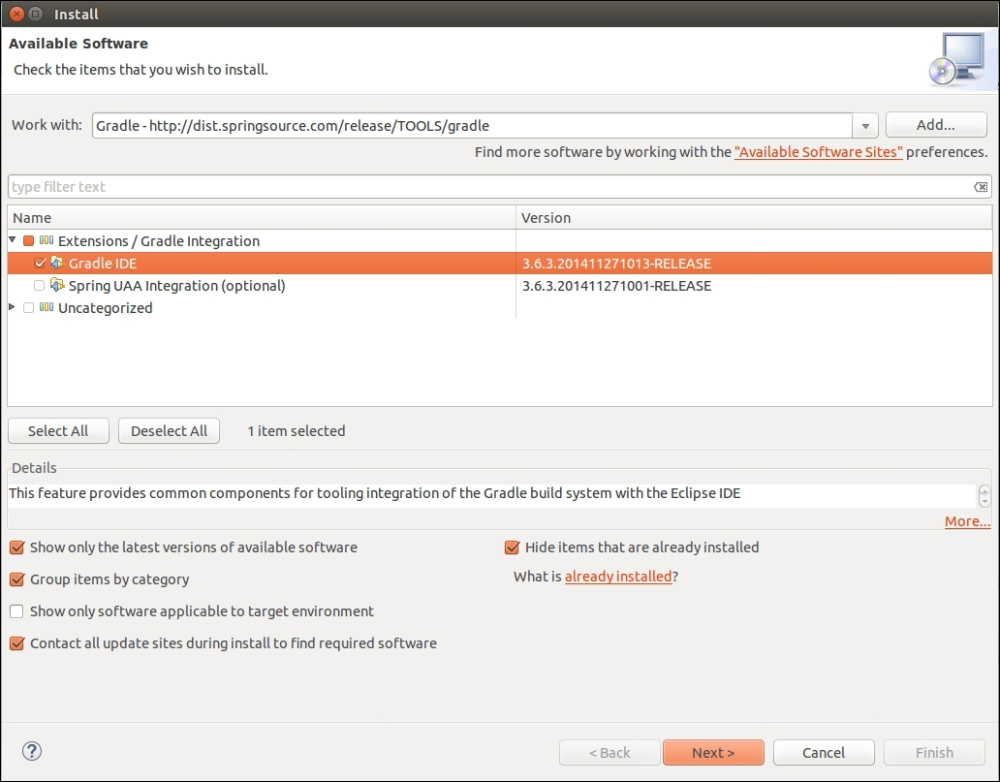Click the Gradle IDE feature icon
This screenshot has height=782, width=1000.
[x=57, y=263]
